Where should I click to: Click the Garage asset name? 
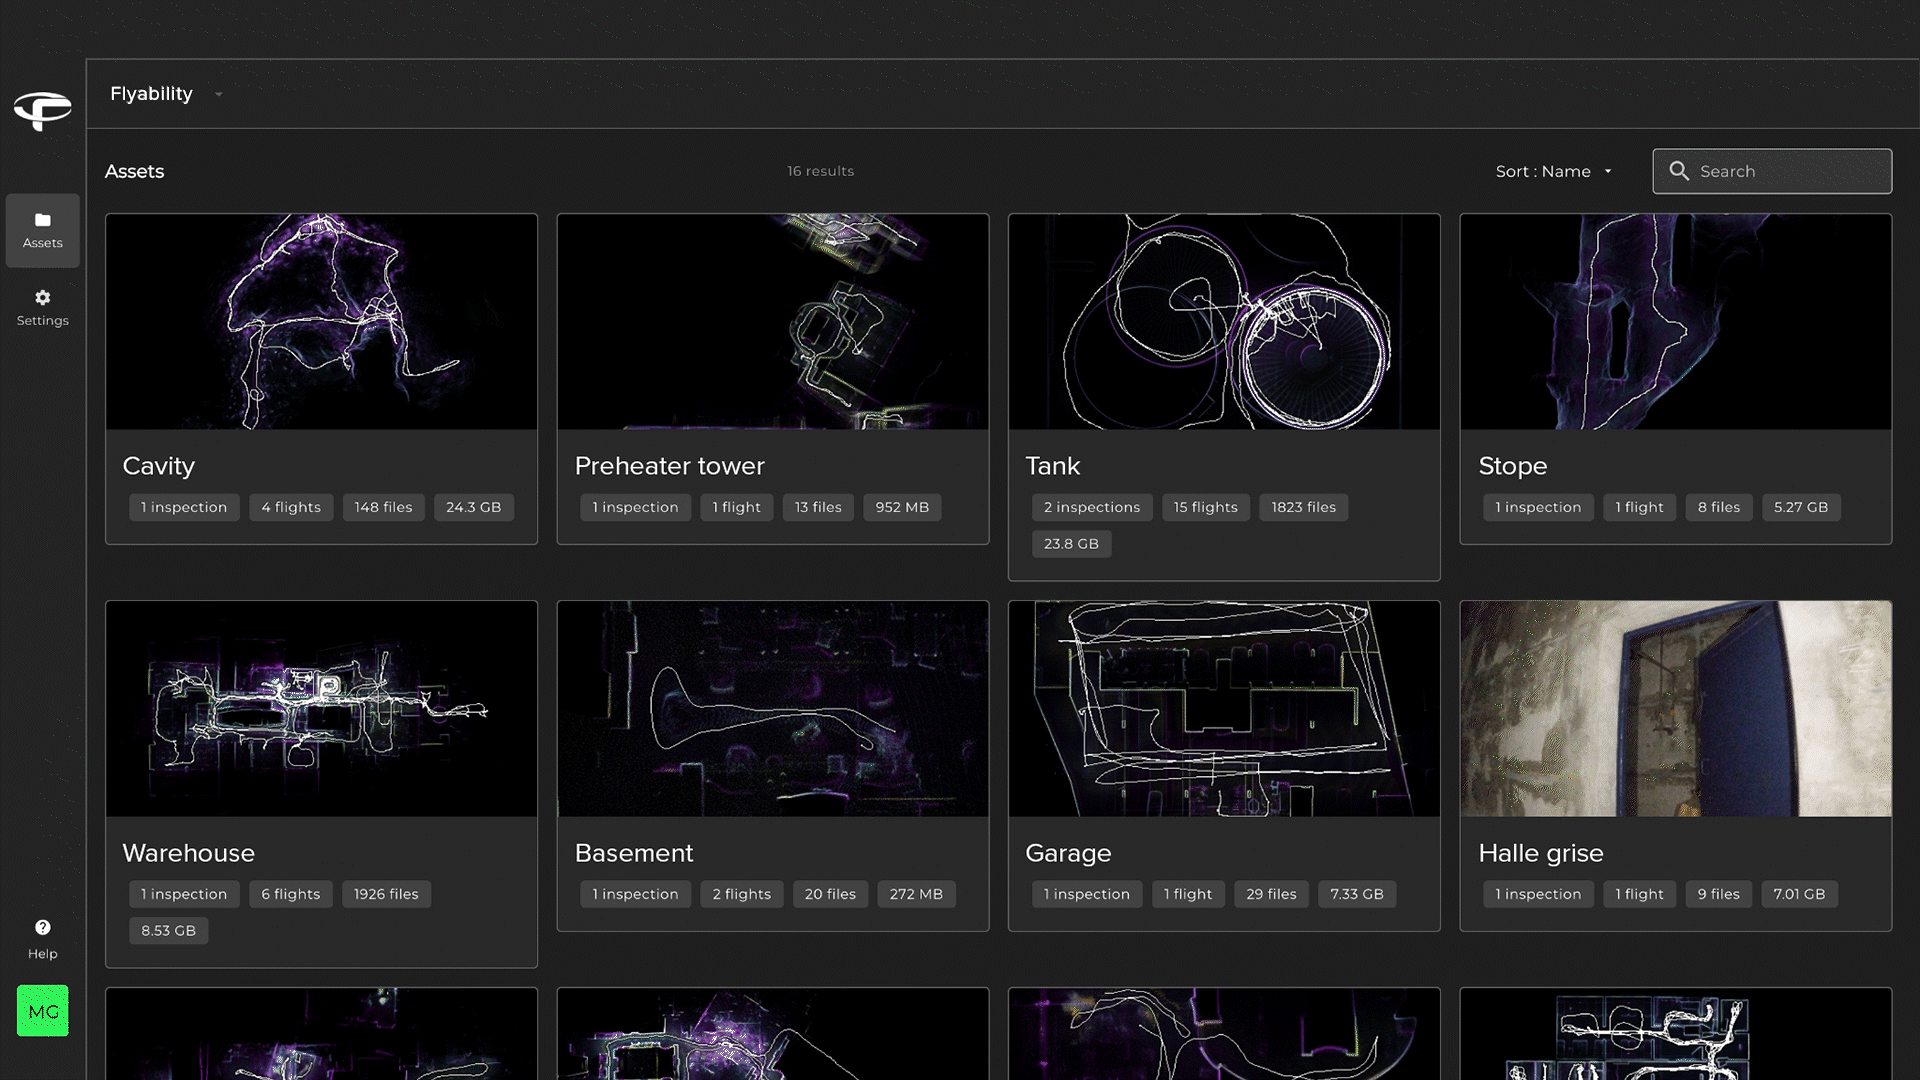tap(1068, 853)
